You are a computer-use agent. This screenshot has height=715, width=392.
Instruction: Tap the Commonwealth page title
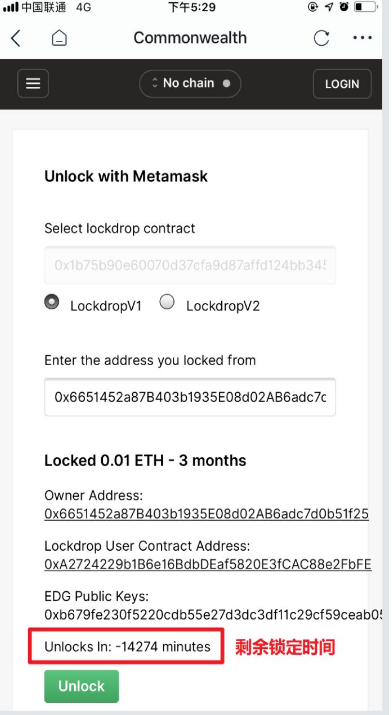click(x=190, y=38)
